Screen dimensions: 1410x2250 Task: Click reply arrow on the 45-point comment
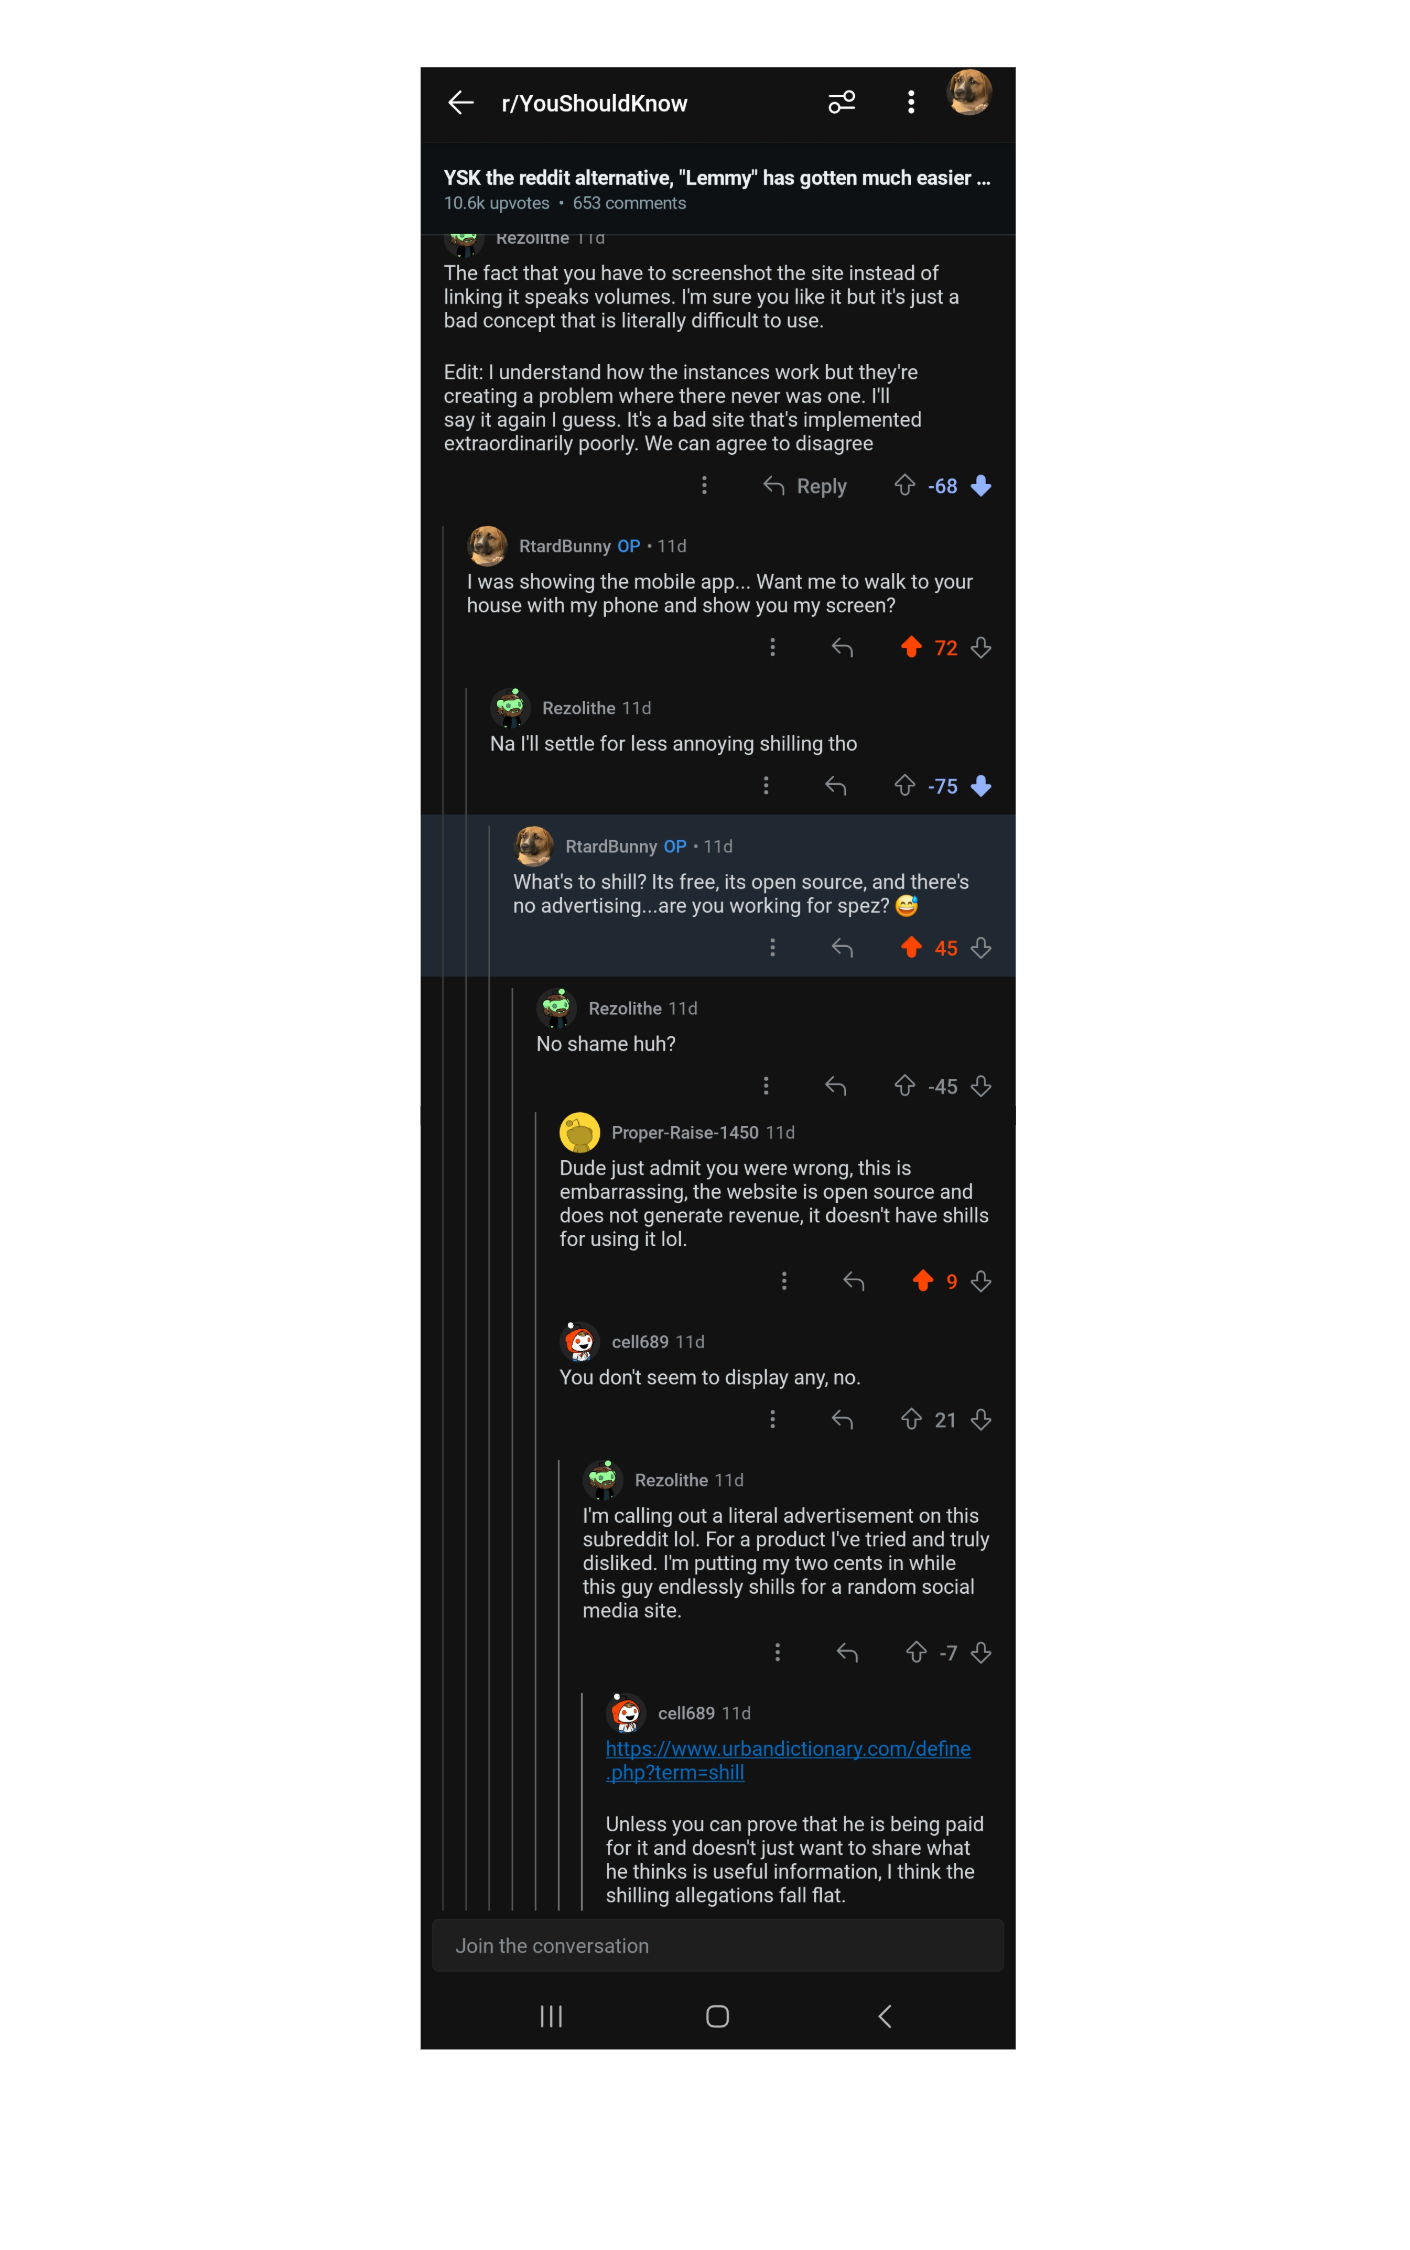842,948
